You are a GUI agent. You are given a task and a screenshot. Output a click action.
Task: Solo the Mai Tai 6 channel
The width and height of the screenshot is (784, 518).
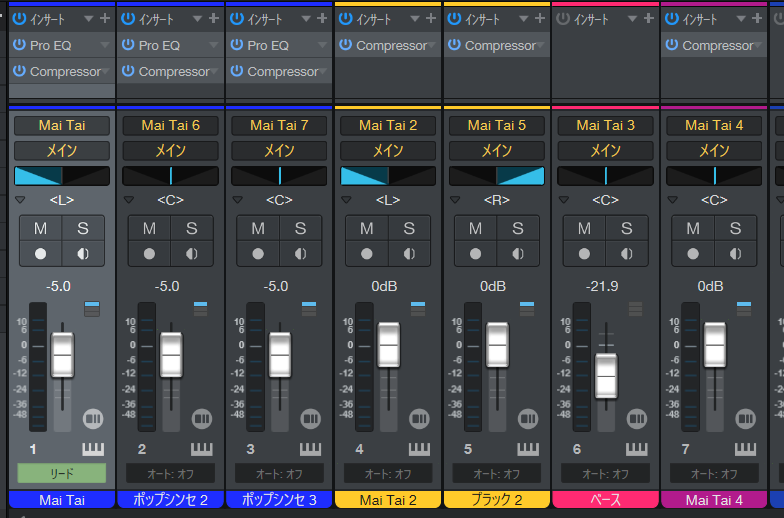coord(192,228)
